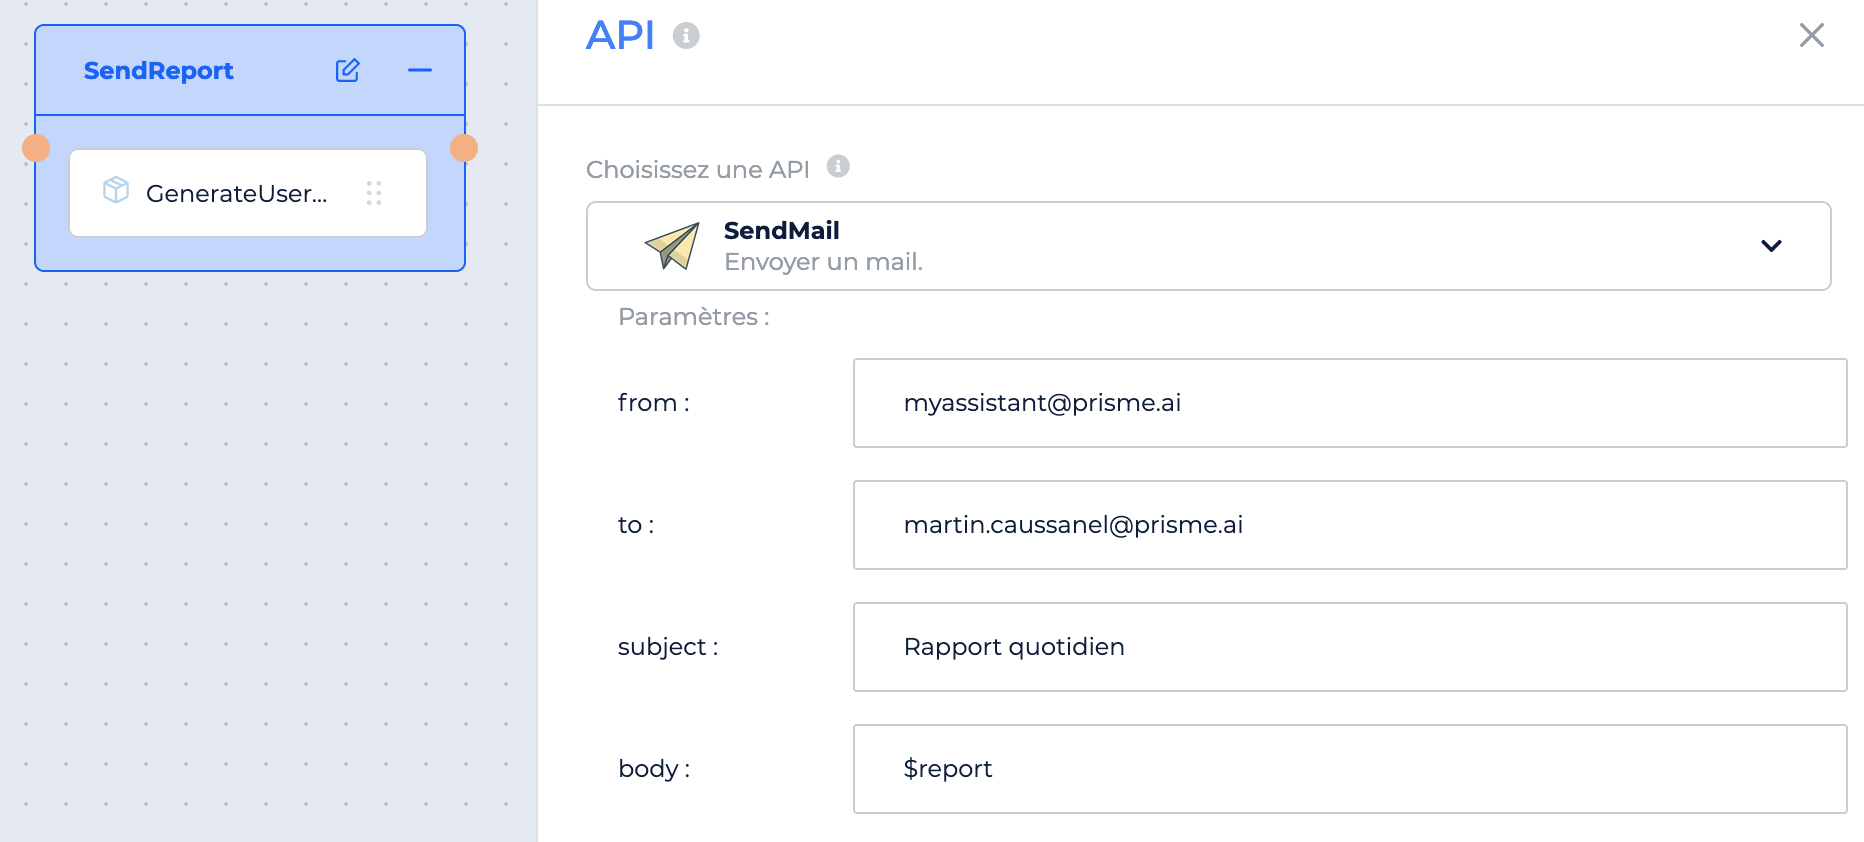The width and height of the screenshot is (1864, 842).
Task: Click the body field containing $report
Action: pos(1350,769)
